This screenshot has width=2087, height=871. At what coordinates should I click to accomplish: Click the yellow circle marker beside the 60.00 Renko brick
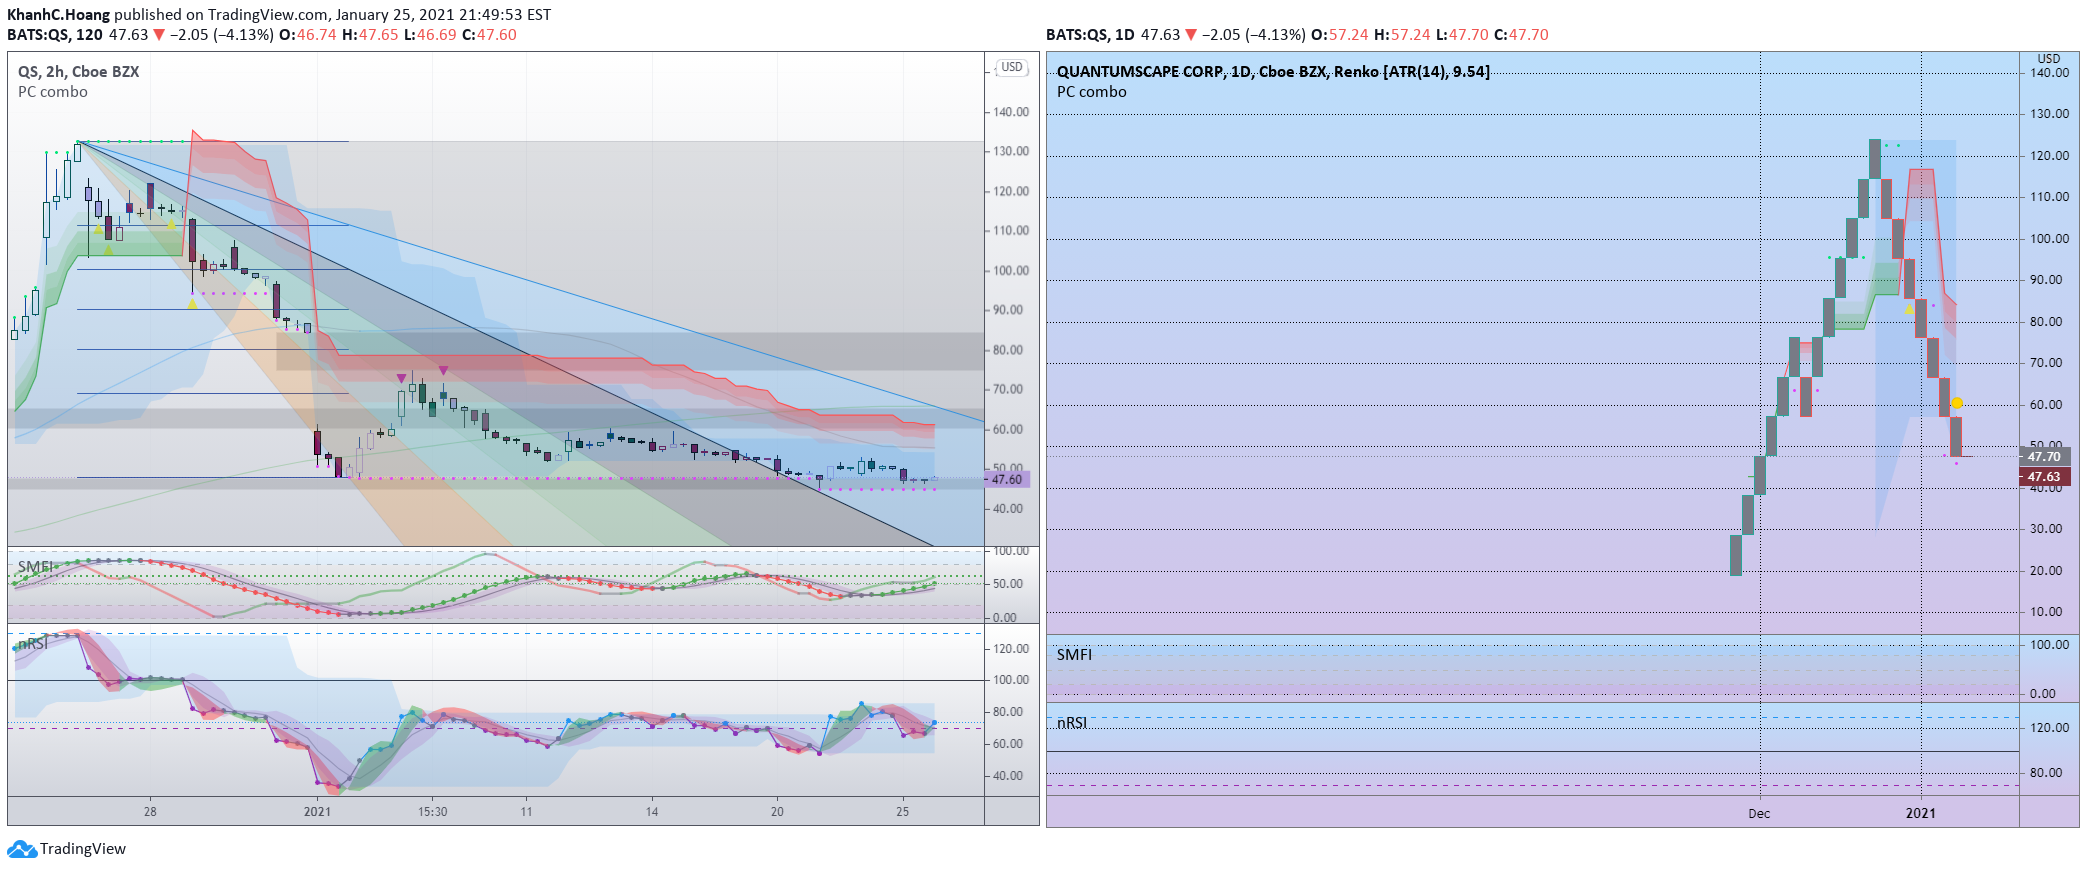pyautogui.click(x=1957, y=404)
